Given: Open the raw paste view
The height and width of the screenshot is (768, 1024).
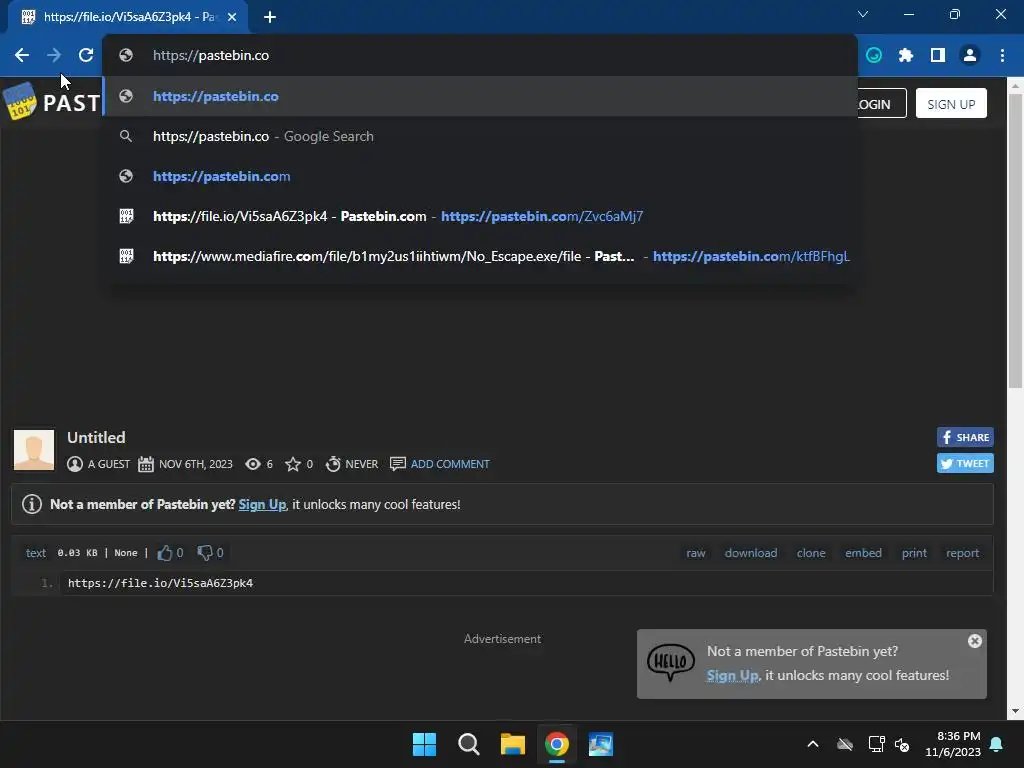Looking at the screenshot, I should pyautogui.click(x=696, y=553).
